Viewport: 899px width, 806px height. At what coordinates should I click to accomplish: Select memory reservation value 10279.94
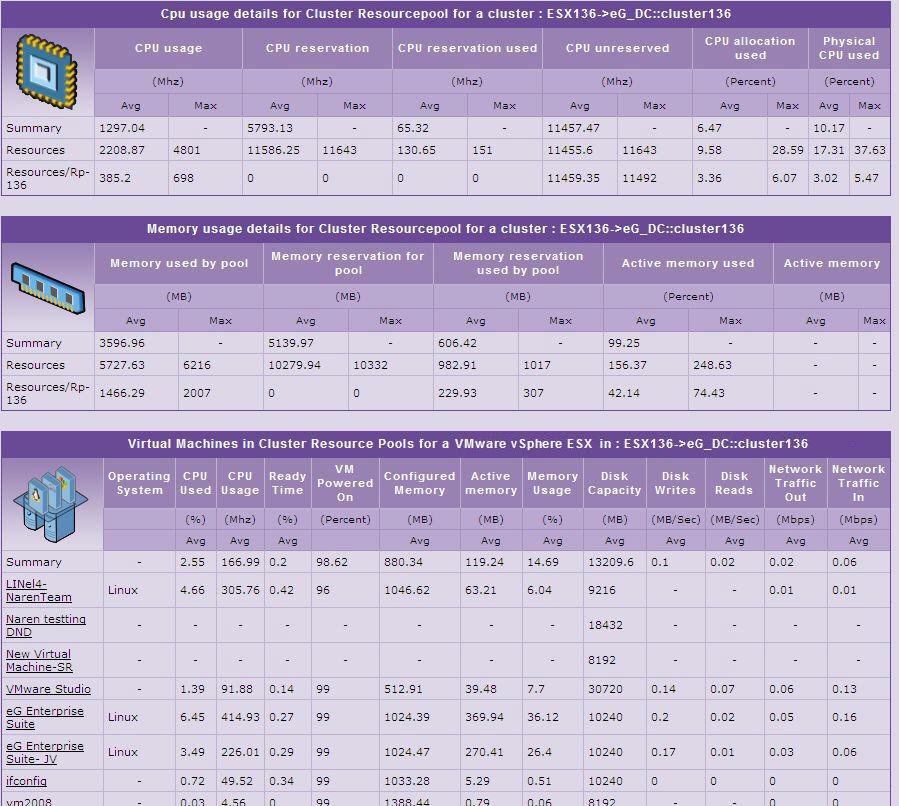[x=295, y=365]
